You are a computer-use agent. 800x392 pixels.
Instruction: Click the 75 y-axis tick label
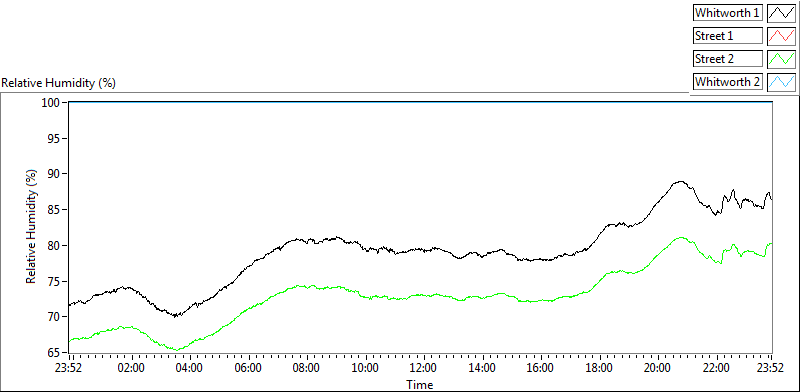tap(55, 281)
